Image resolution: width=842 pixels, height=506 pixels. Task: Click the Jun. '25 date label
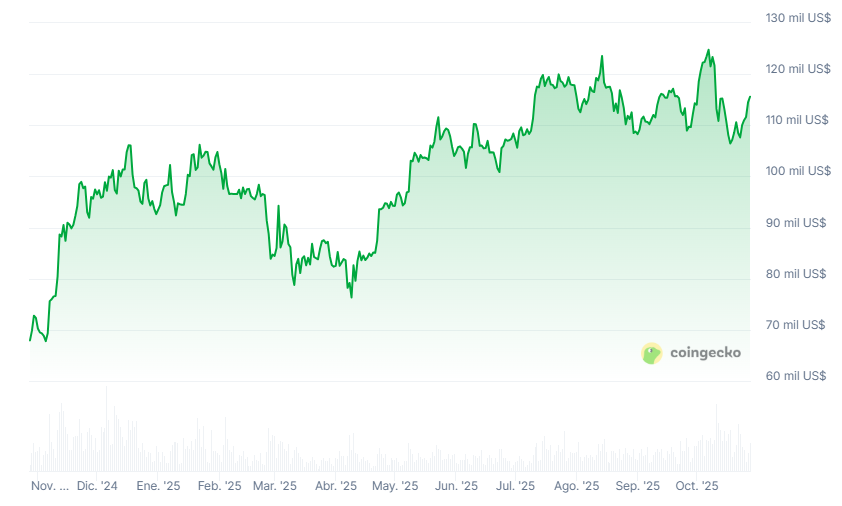click(457, 486)
